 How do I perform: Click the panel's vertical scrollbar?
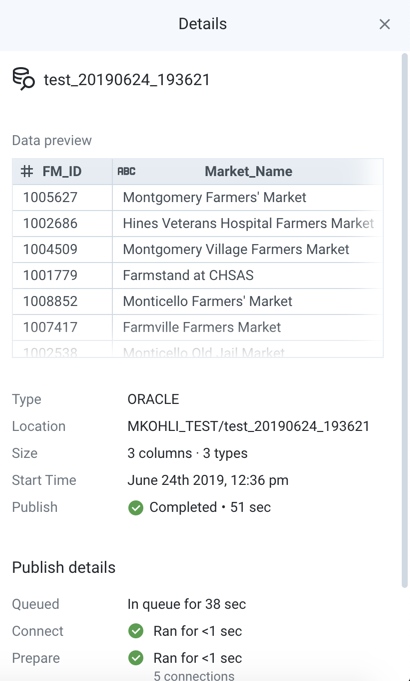[404, 320]
